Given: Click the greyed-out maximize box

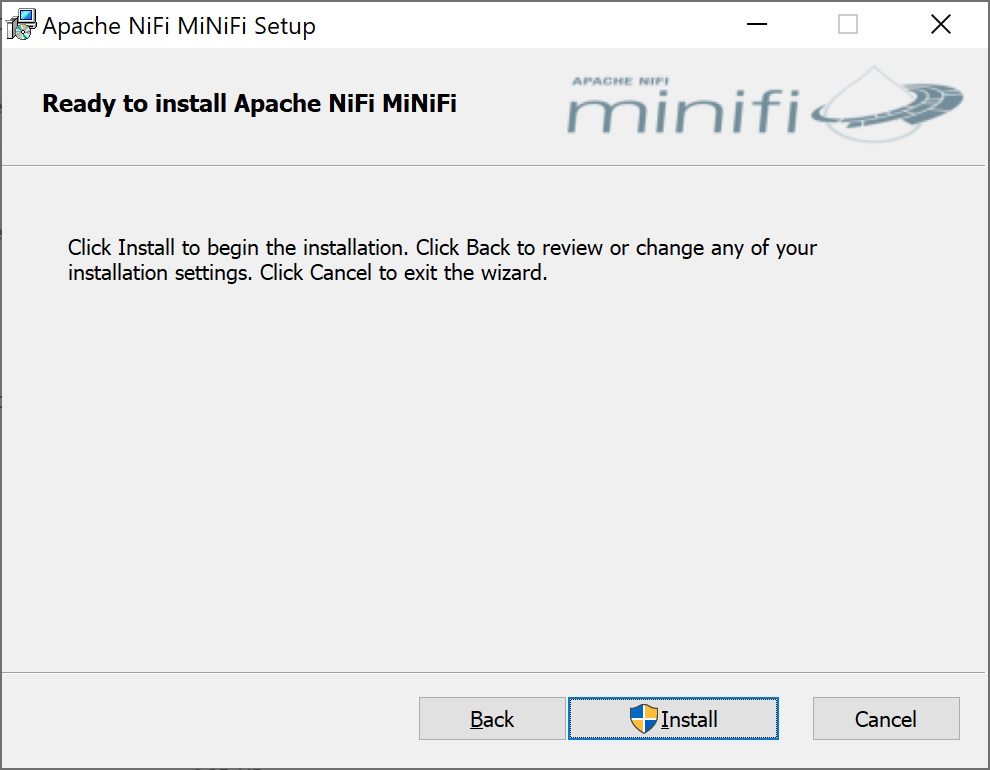Looking at the screenshot, I should click(x=848, y=25).
